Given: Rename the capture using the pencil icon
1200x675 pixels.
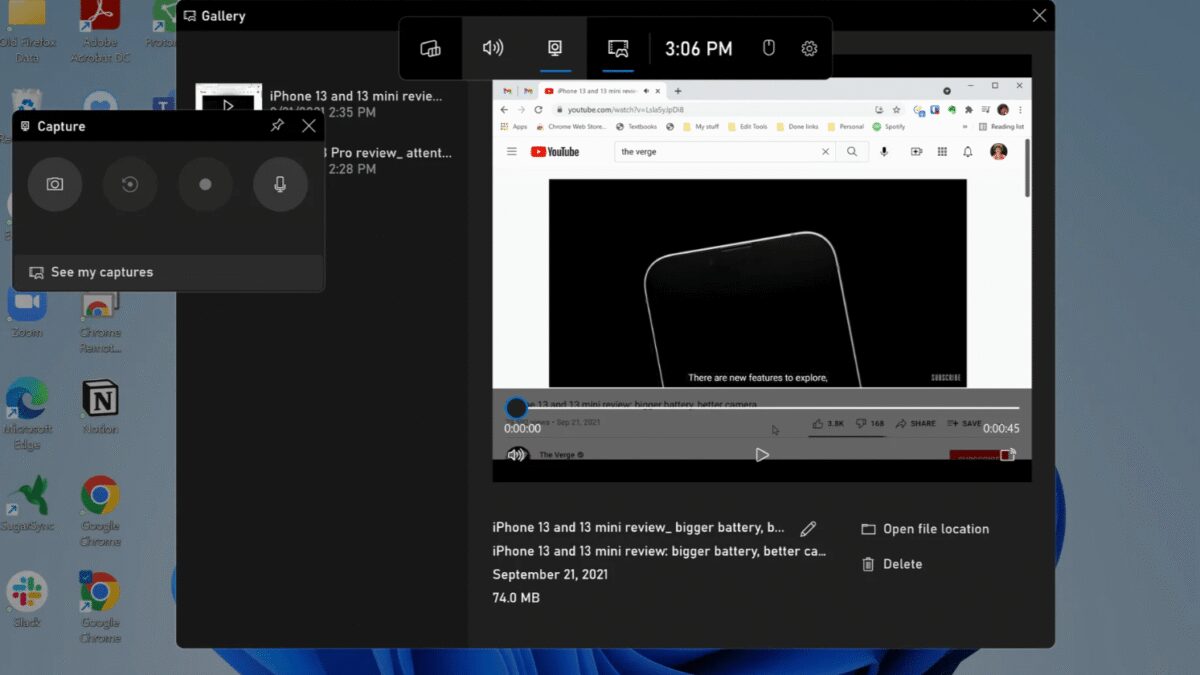Looking at the screenshot, I should click(808, 528).
